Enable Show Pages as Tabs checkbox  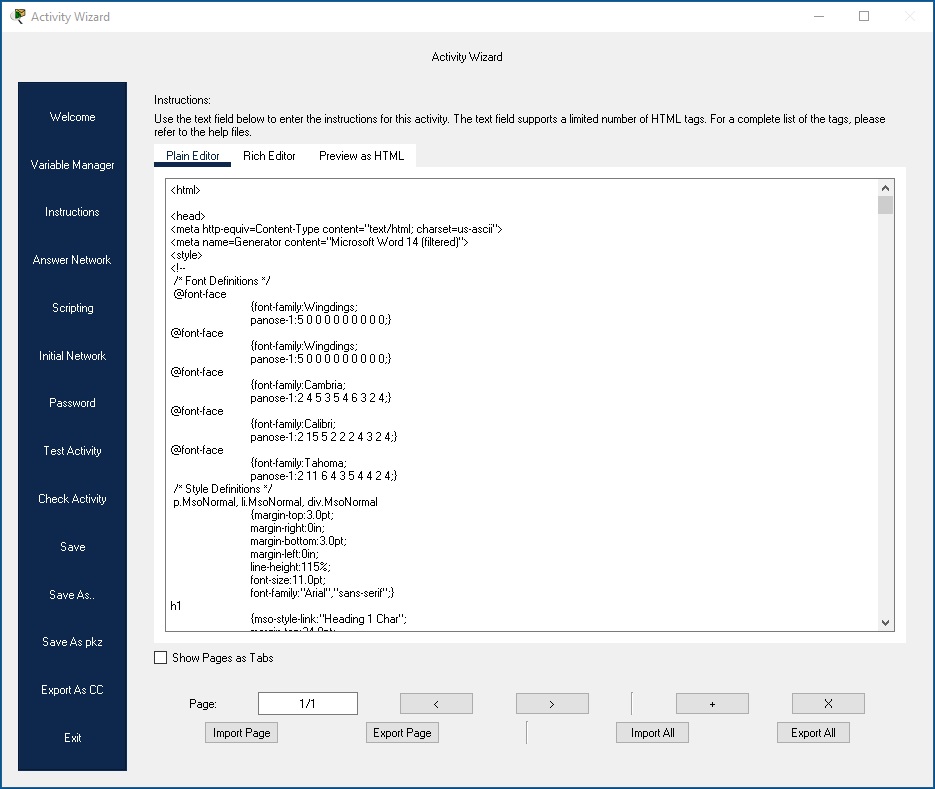[160, 658]
